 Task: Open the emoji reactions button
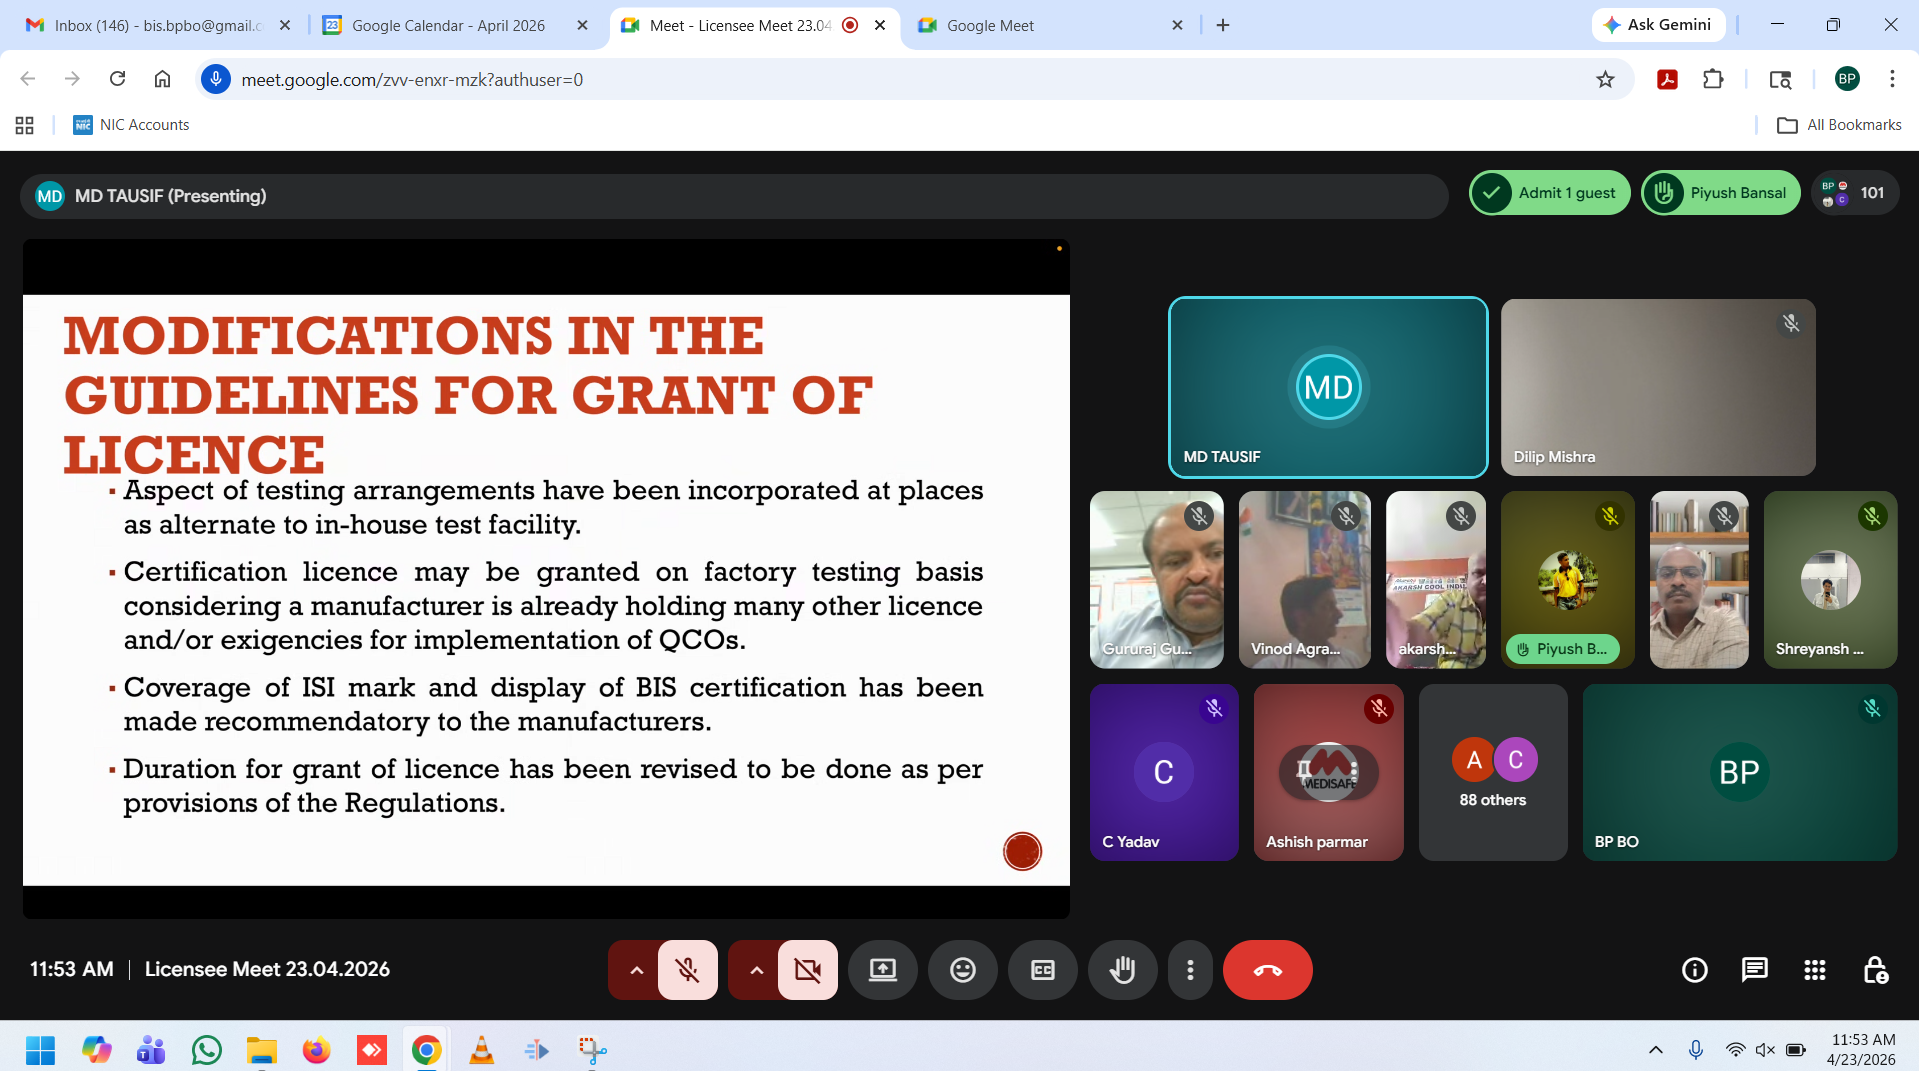(x=962, y=970)
